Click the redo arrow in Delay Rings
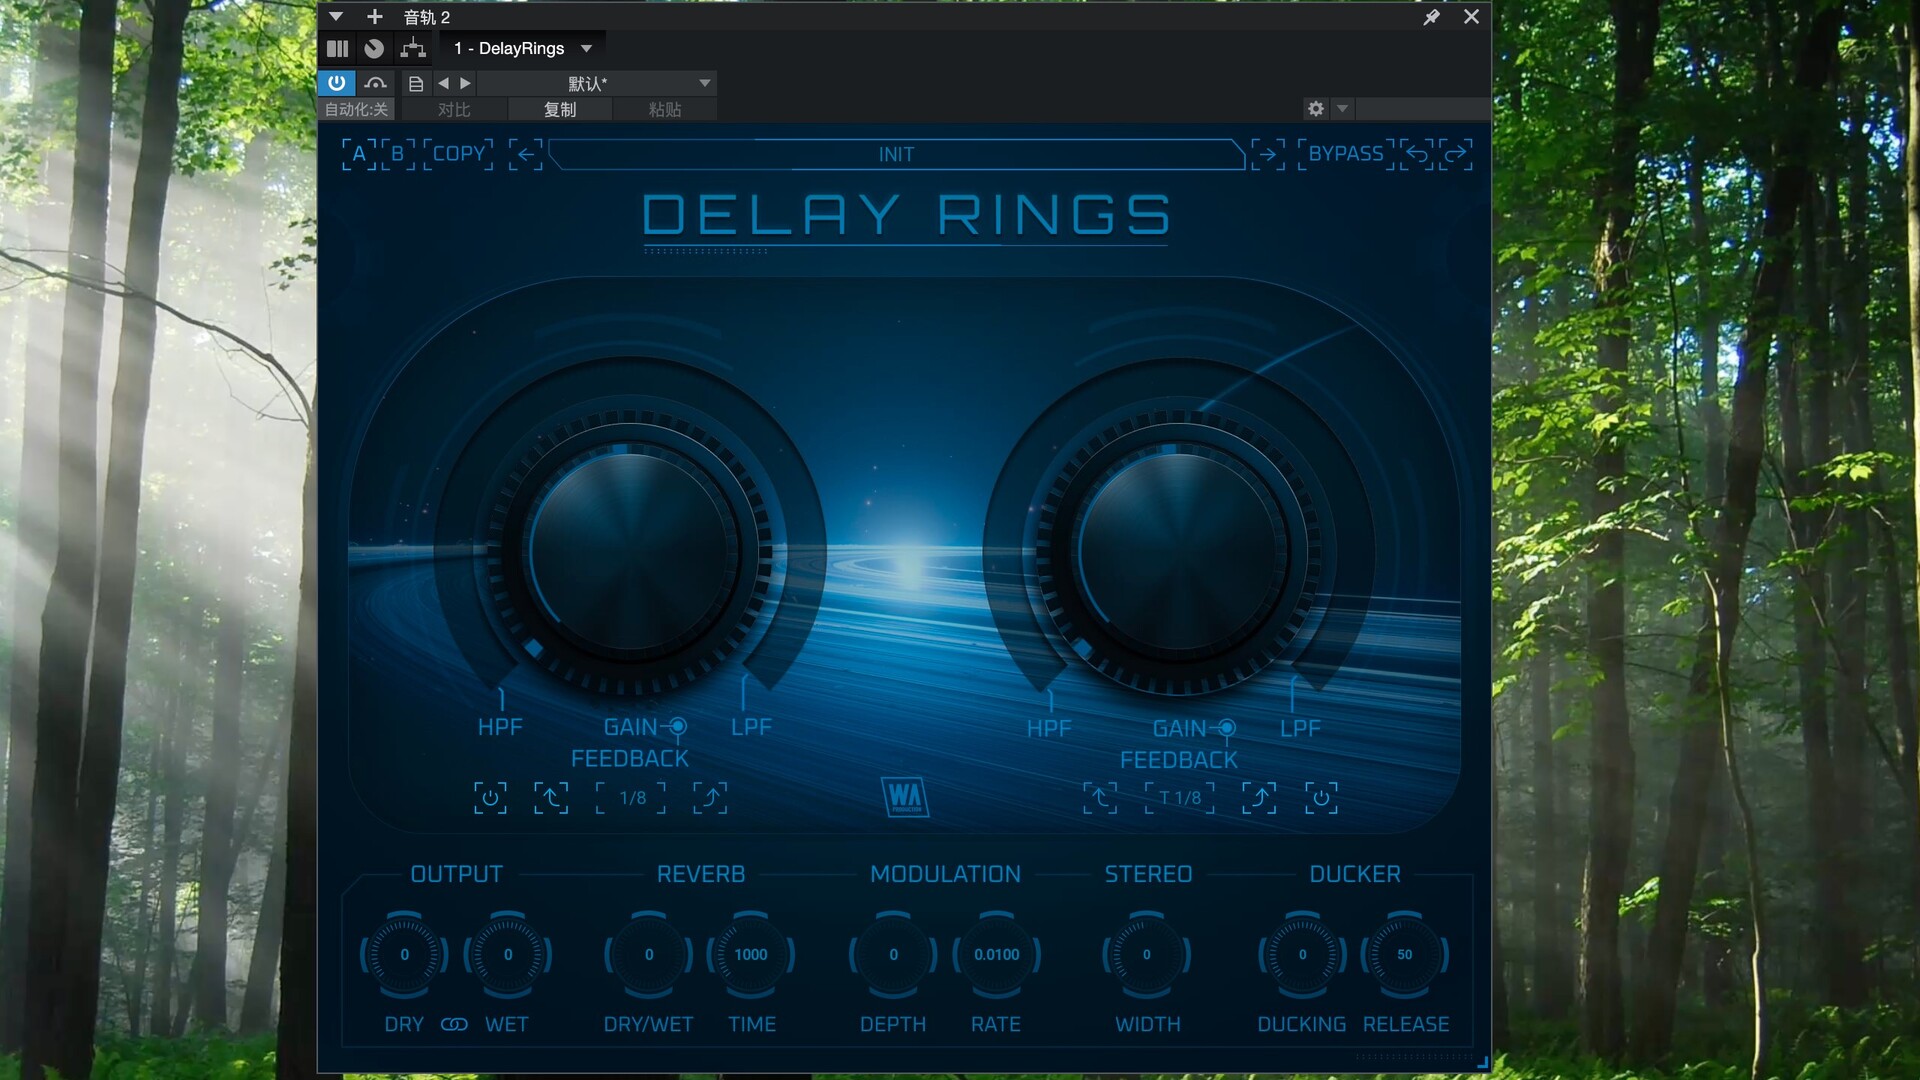 (x=1456, y=154)
